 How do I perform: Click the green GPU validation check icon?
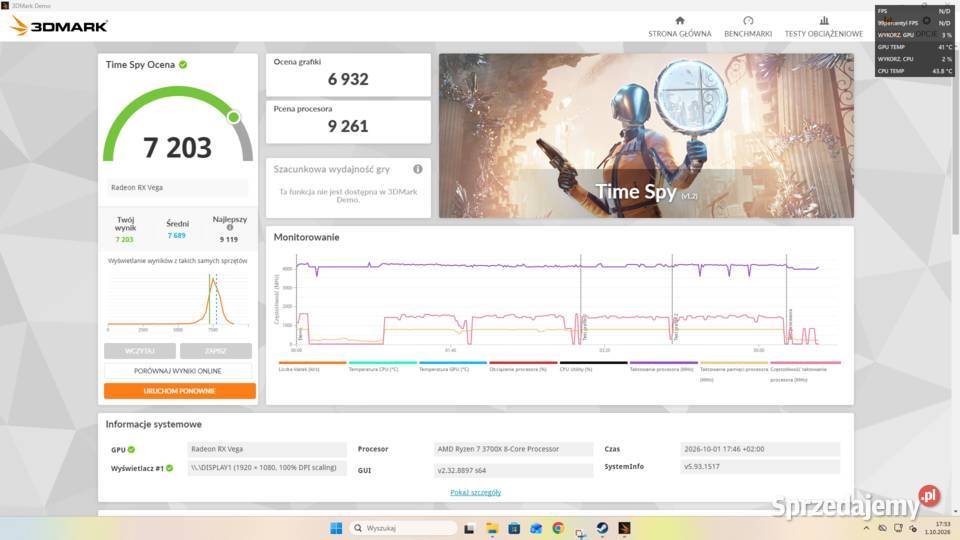point(131,449)
